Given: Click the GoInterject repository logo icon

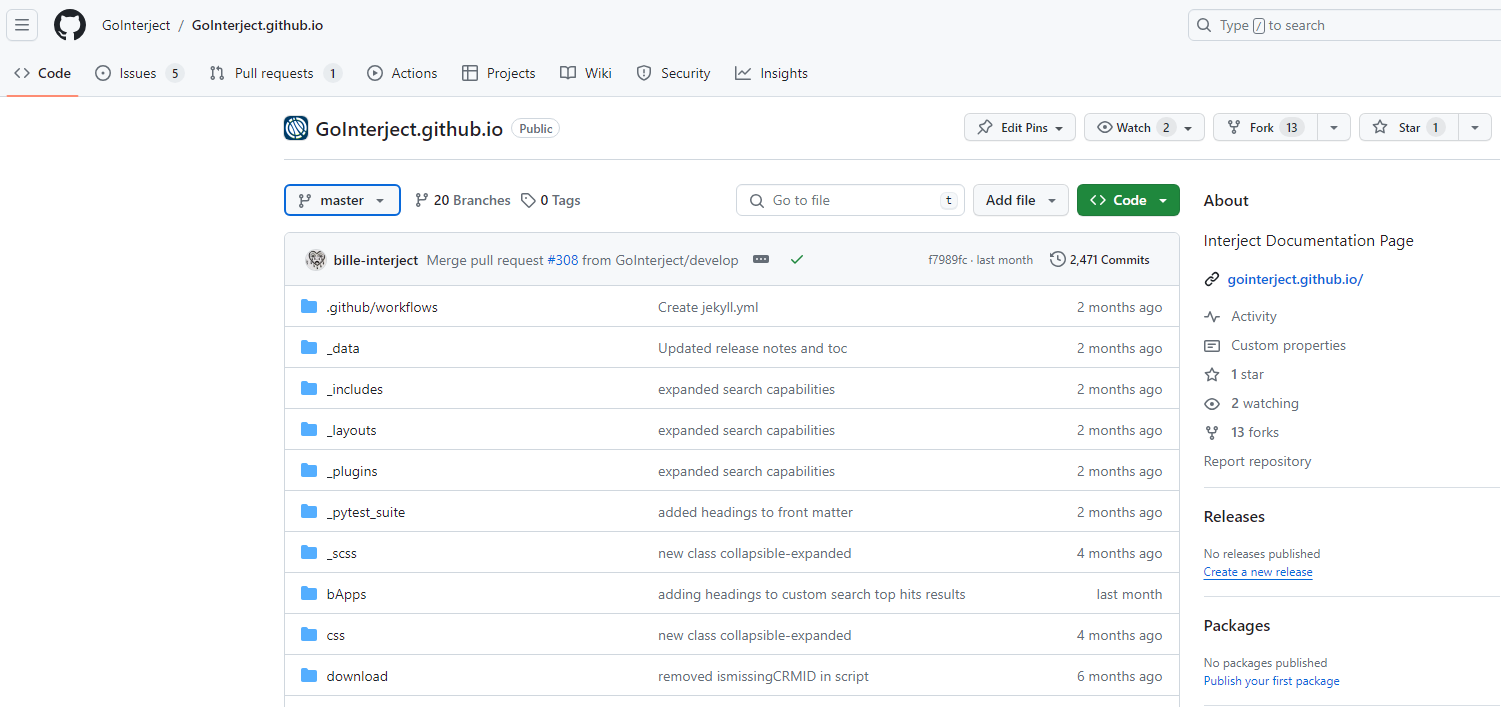Looking at the screenshot, I should [296, 128].
